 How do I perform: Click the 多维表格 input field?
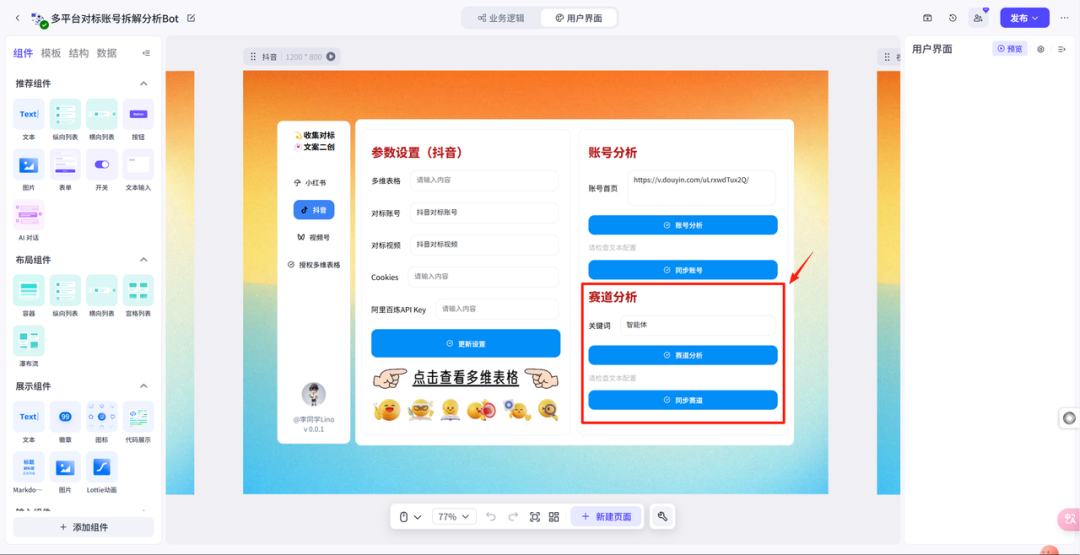(x=484, y=180)
